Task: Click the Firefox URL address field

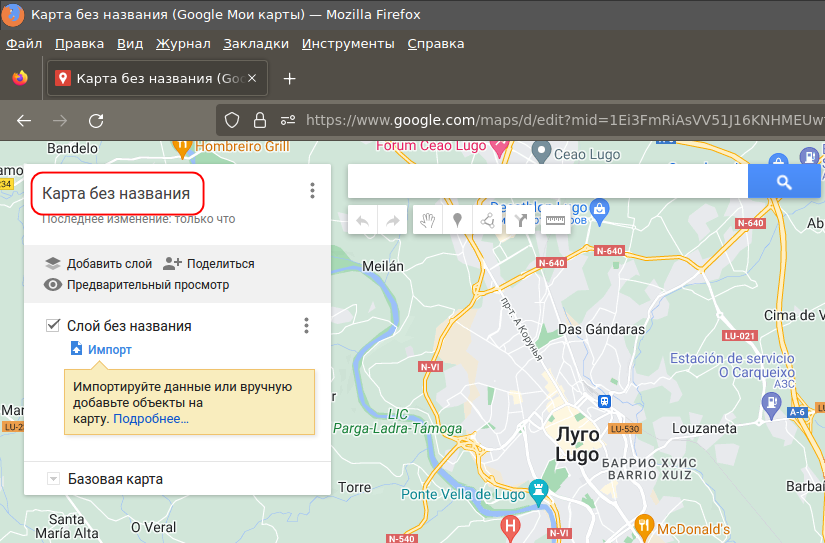Action: pyautogui.click(x=564, y=120)
